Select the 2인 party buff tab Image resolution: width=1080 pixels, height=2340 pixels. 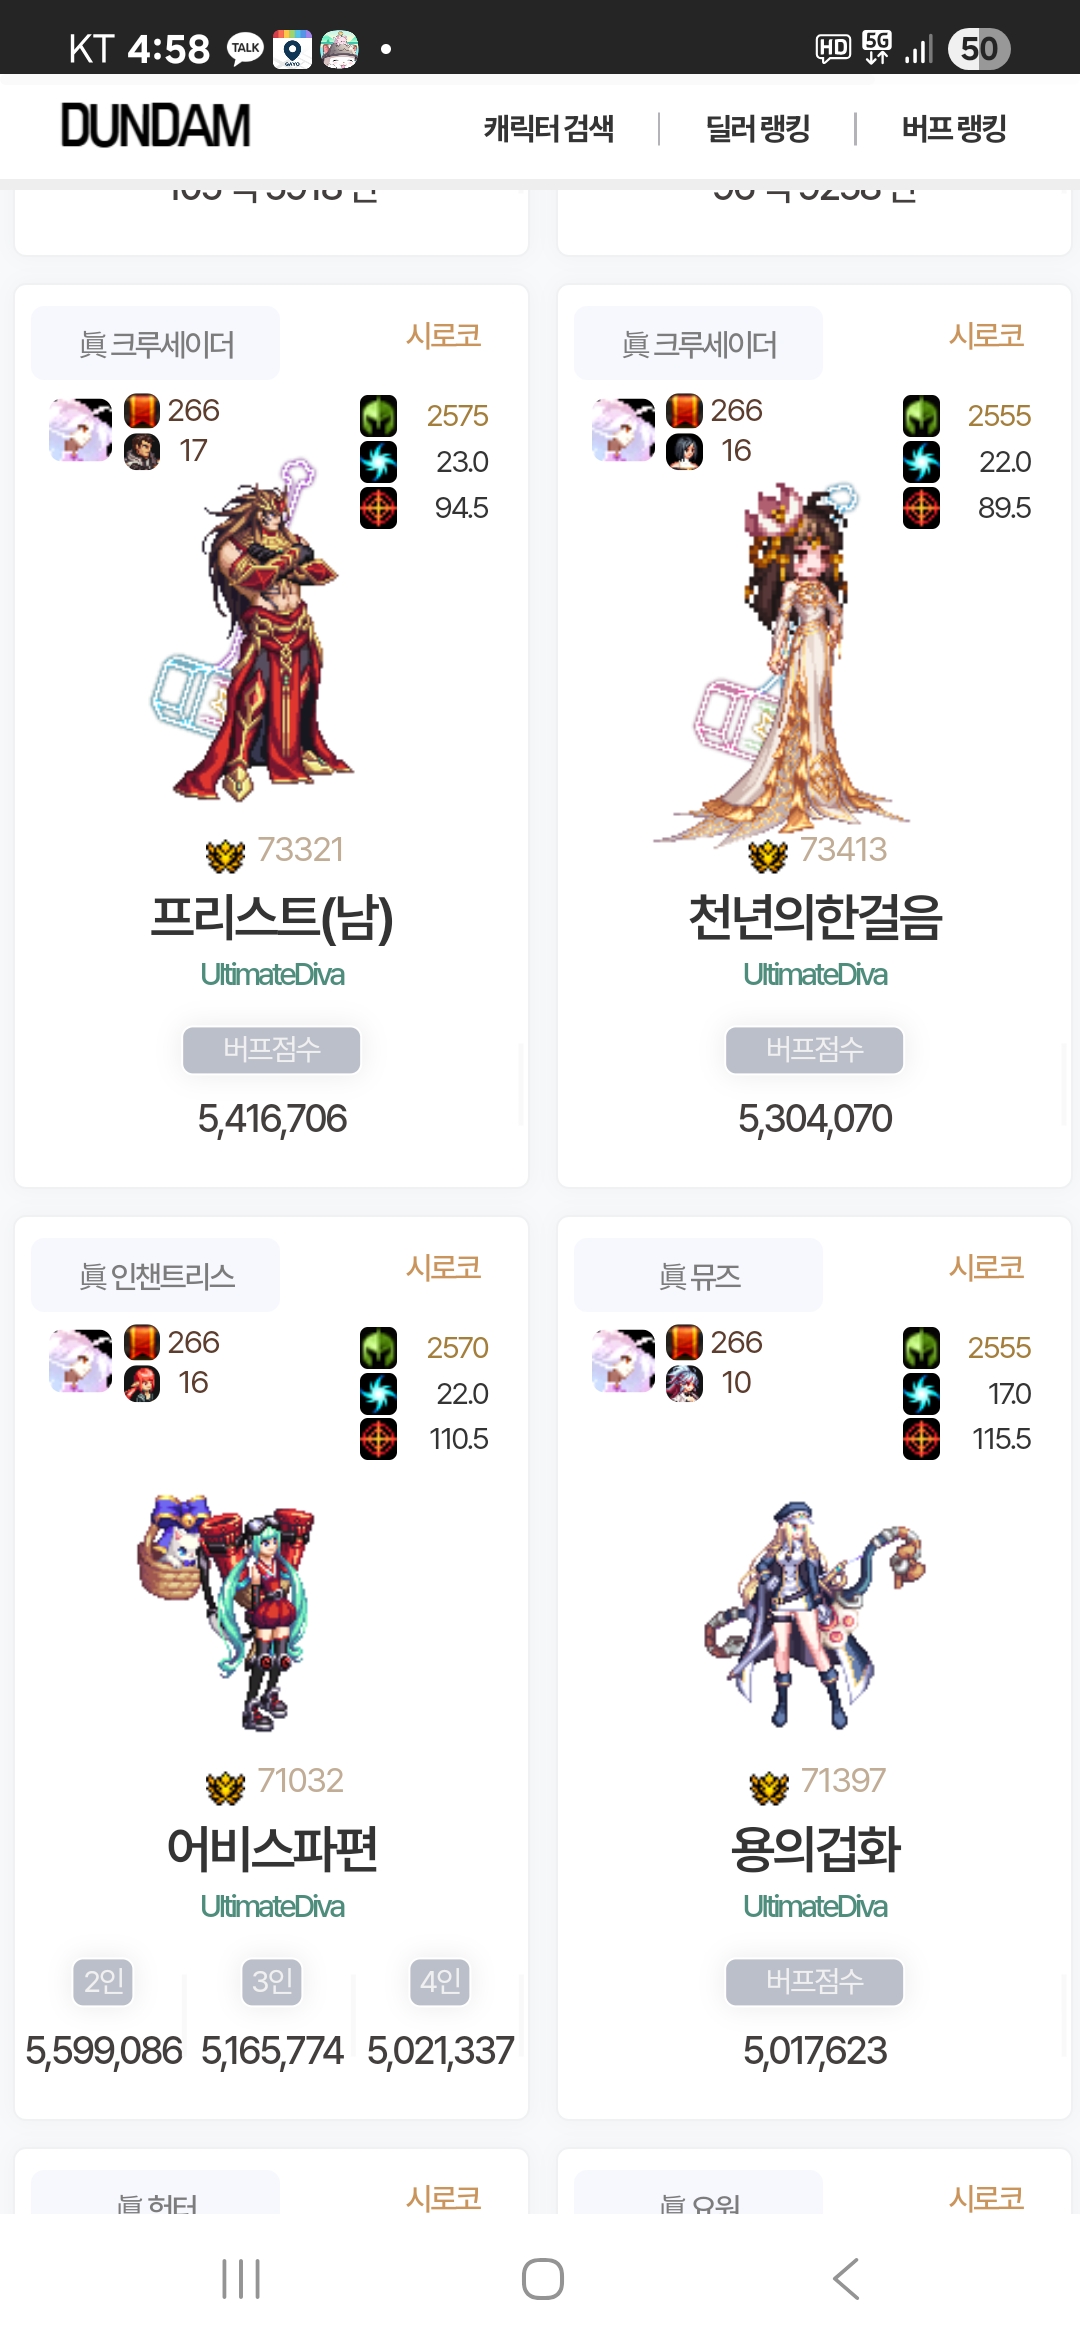click(104, 1981)
